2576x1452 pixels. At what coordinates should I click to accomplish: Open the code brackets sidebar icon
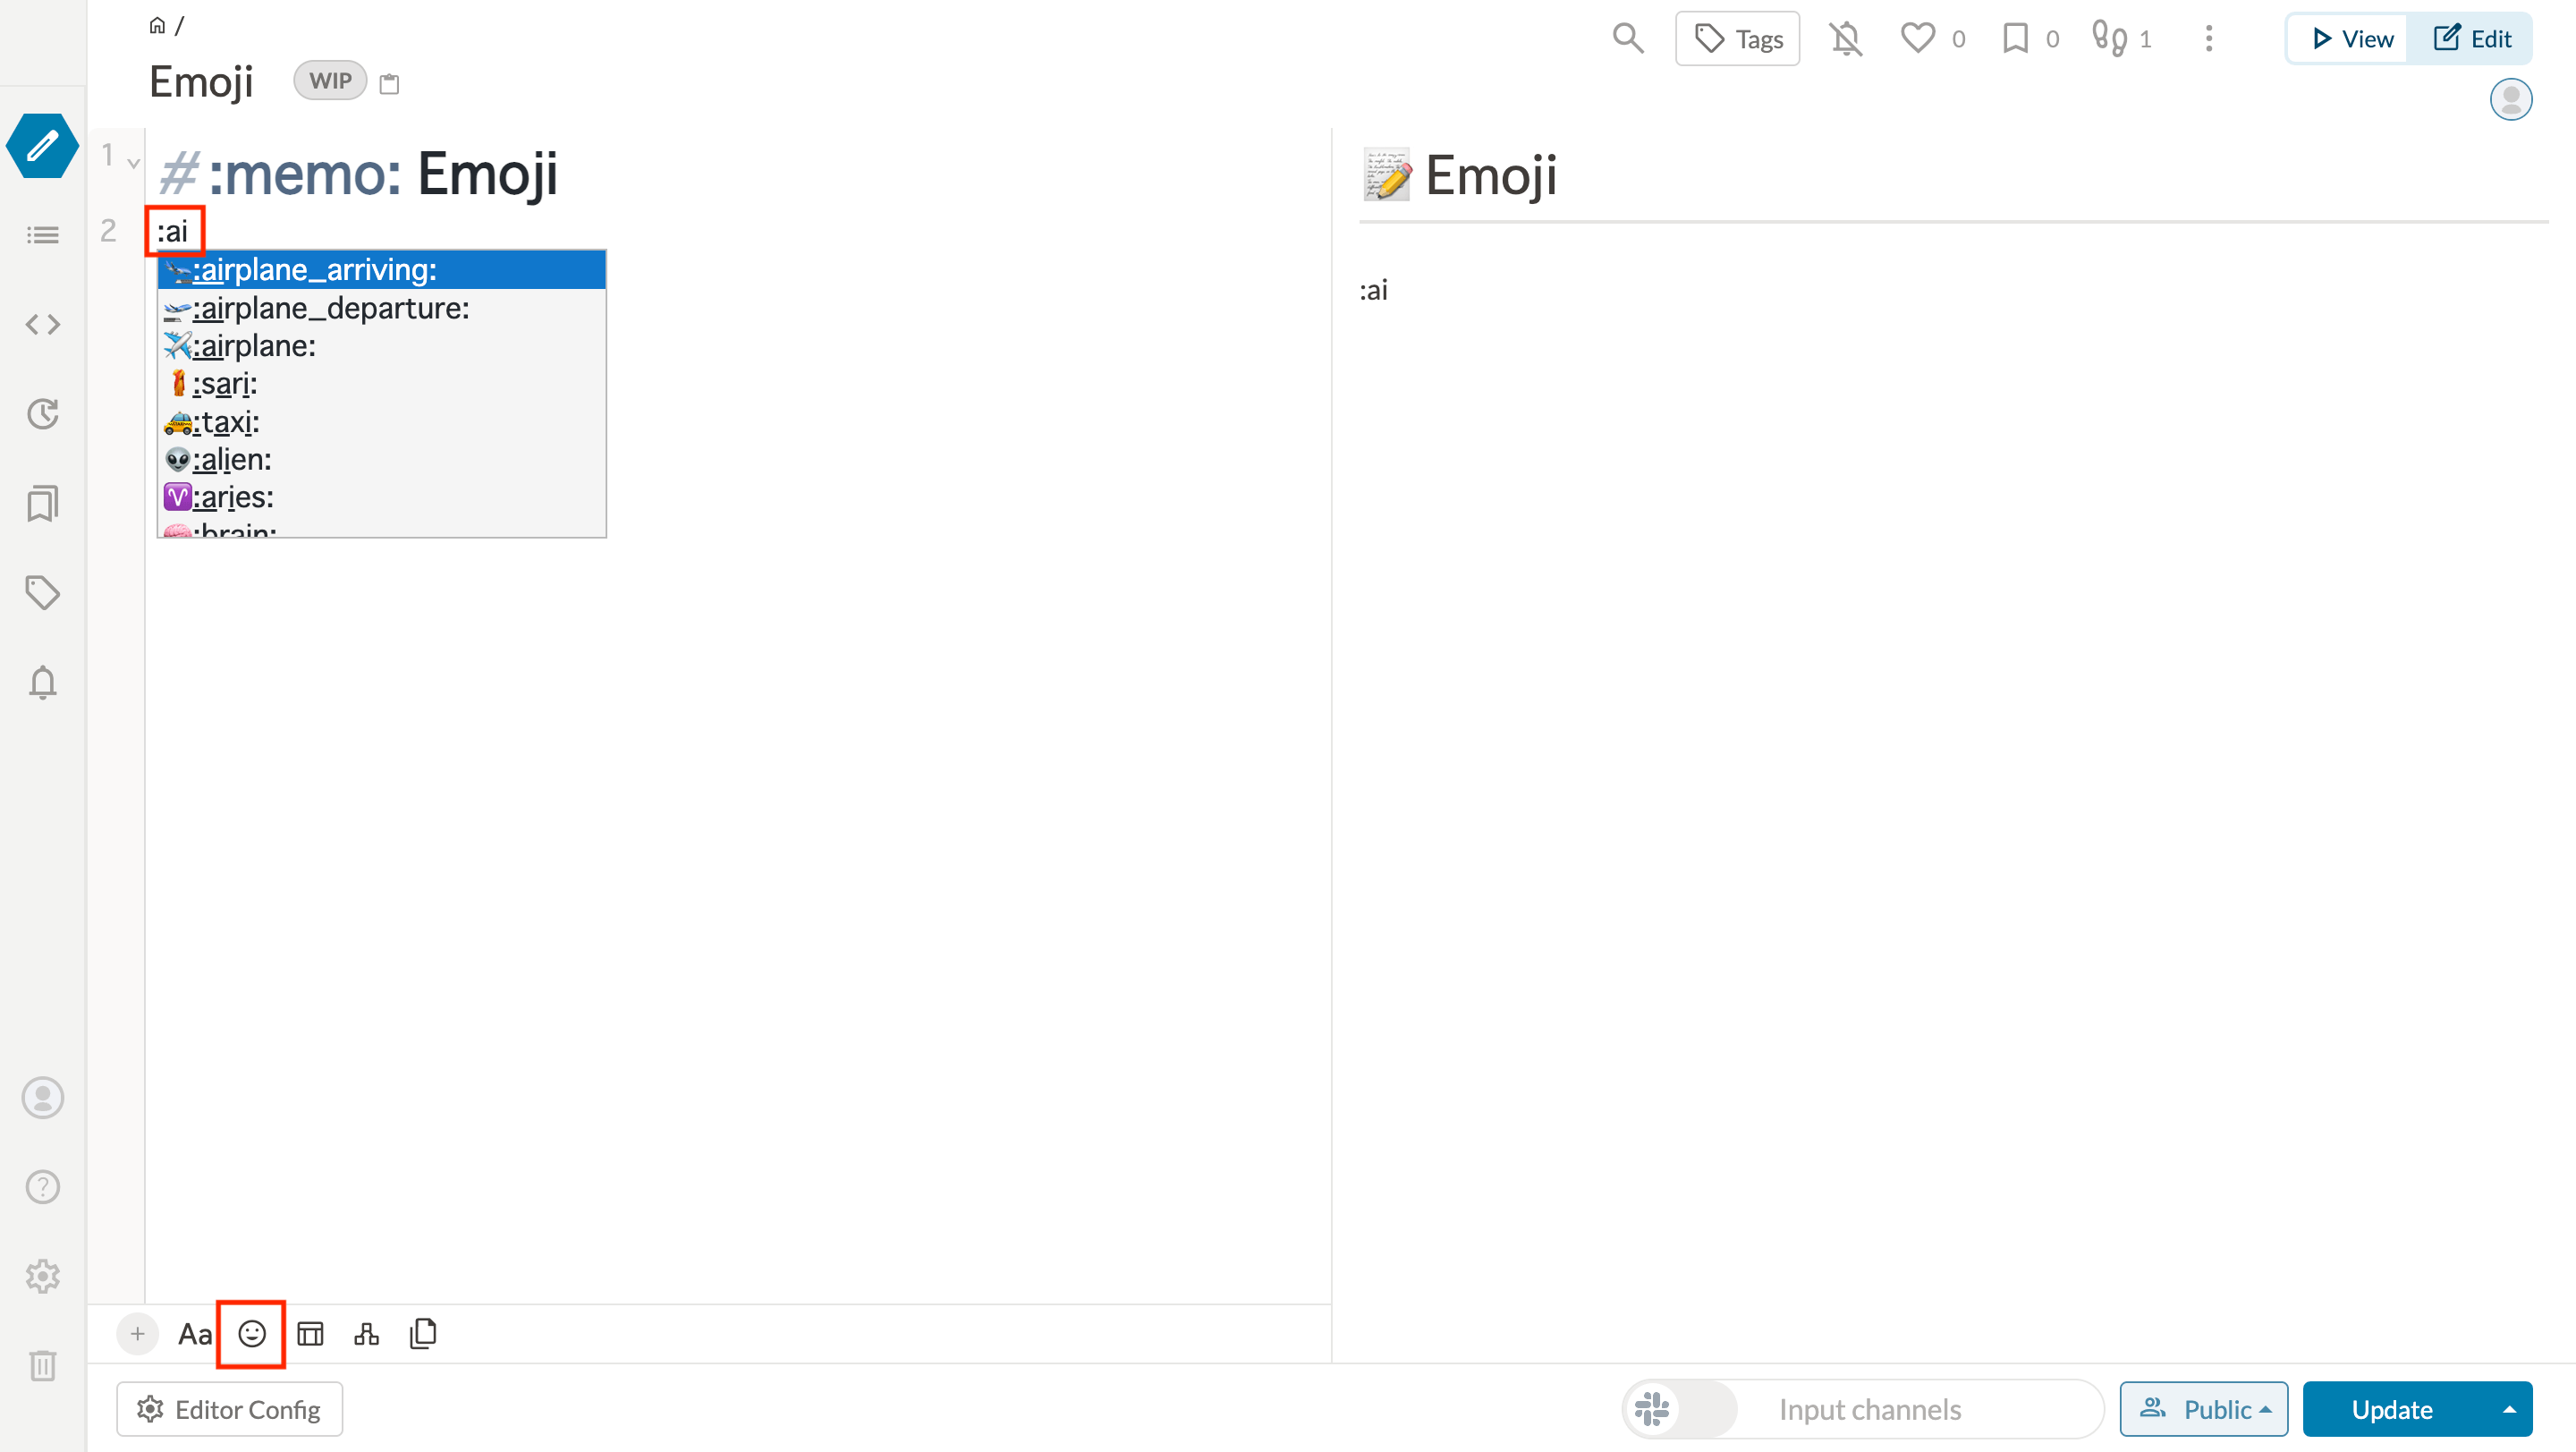(x=42, y=324)
